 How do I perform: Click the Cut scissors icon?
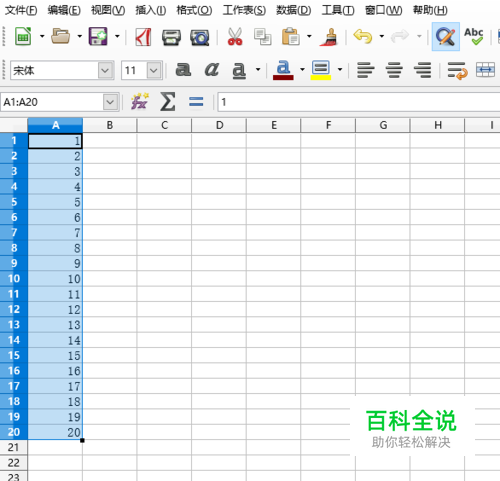click(x=235, y=37)
